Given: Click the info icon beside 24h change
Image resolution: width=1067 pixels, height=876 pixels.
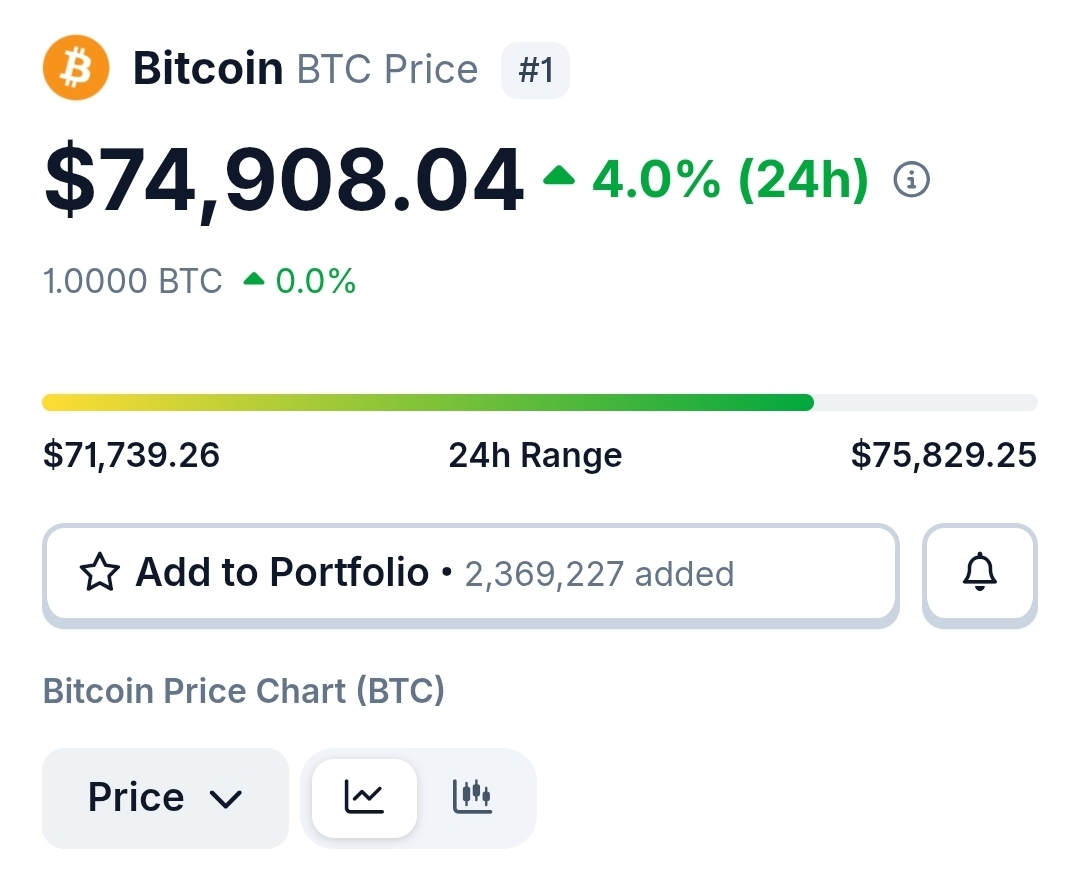Looking at the screenshot, I should [x=911, y=180].
